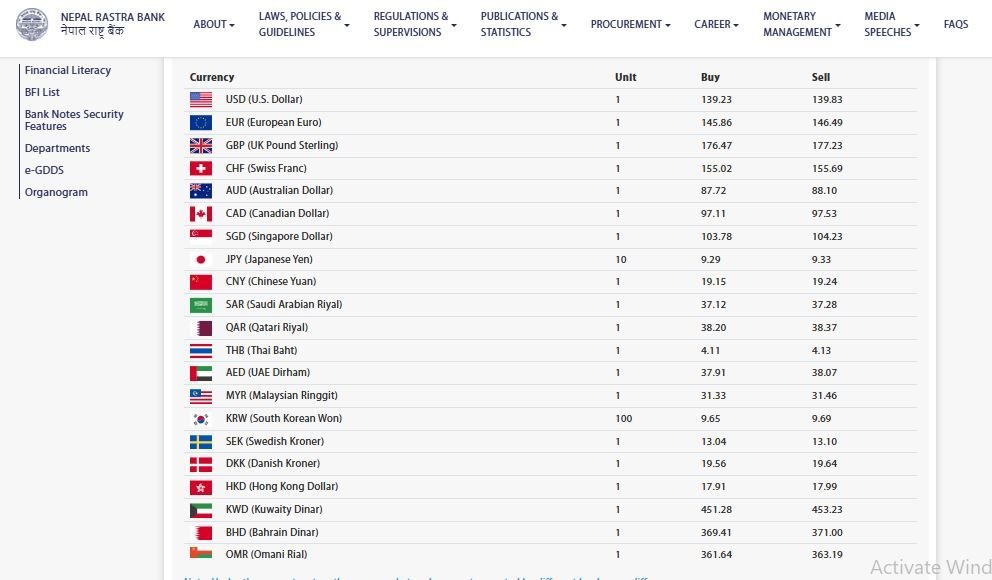
Task: Expand the Monetary Management dropdown
Action: click(x=801, y=24)
